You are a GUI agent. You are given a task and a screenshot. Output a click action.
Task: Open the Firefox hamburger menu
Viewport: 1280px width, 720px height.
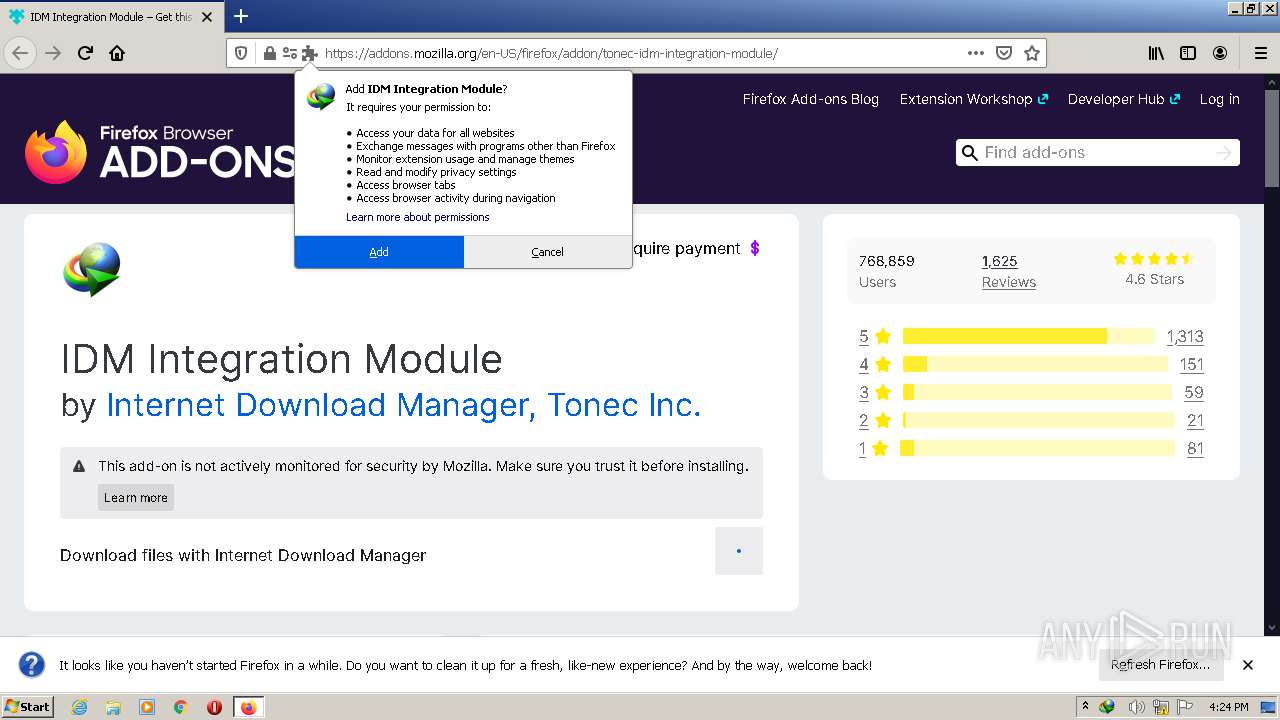point(1260,53)
